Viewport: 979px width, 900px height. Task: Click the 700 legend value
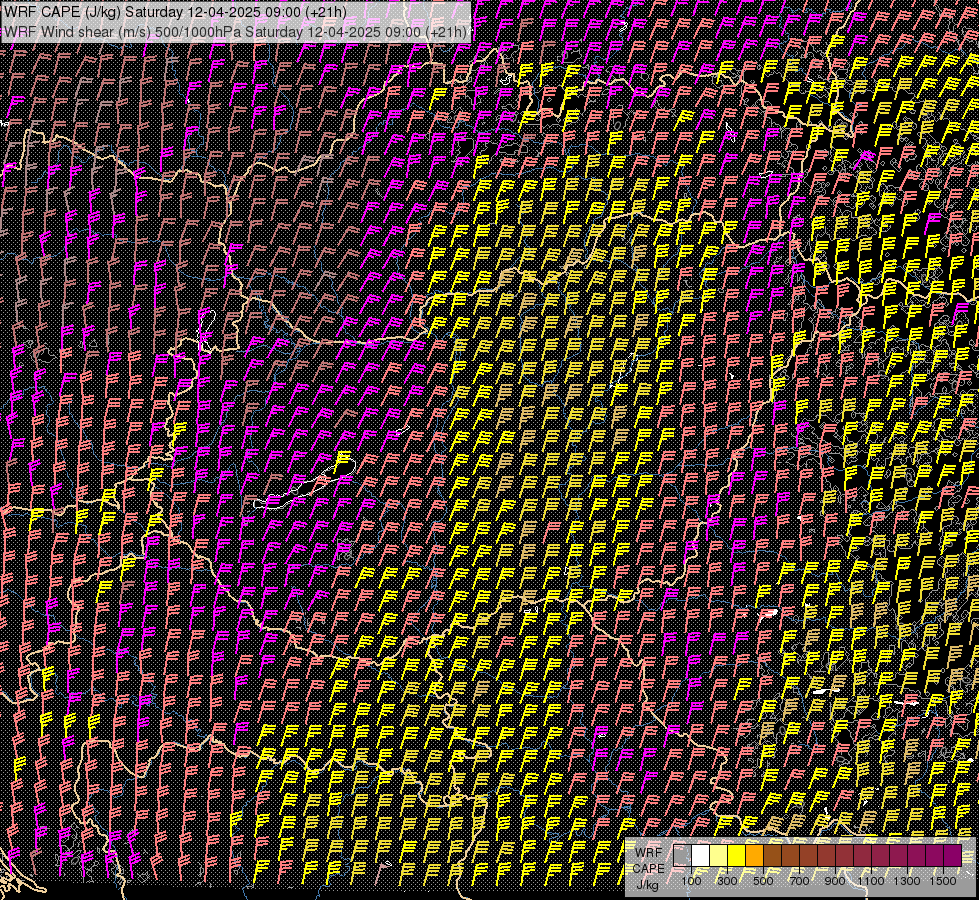(799, 881)
